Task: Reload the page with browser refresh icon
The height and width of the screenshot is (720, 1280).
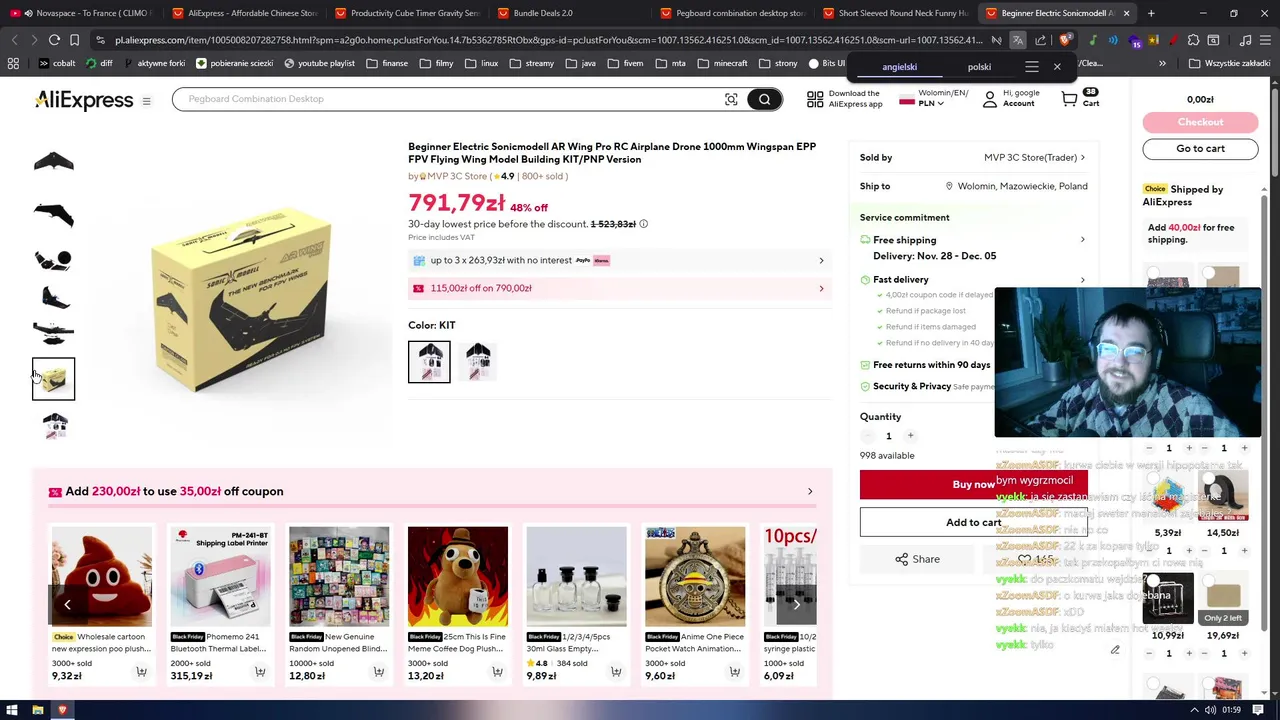Action: coord(54,40)
